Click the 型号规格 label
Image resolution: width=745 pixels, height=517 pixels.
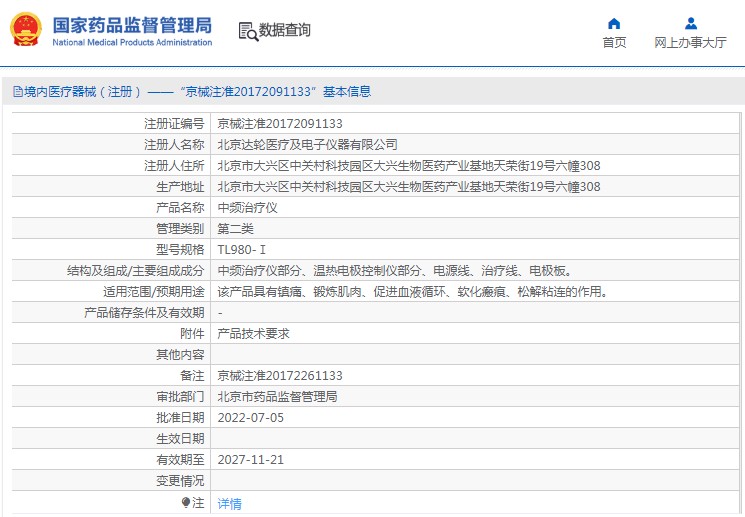coord(180,249)
